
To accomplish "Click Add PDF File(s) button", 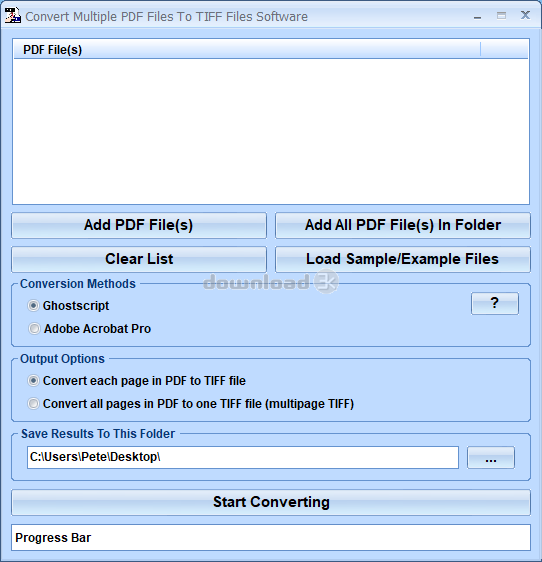I will pyautogui.click(x=139, y=225).
